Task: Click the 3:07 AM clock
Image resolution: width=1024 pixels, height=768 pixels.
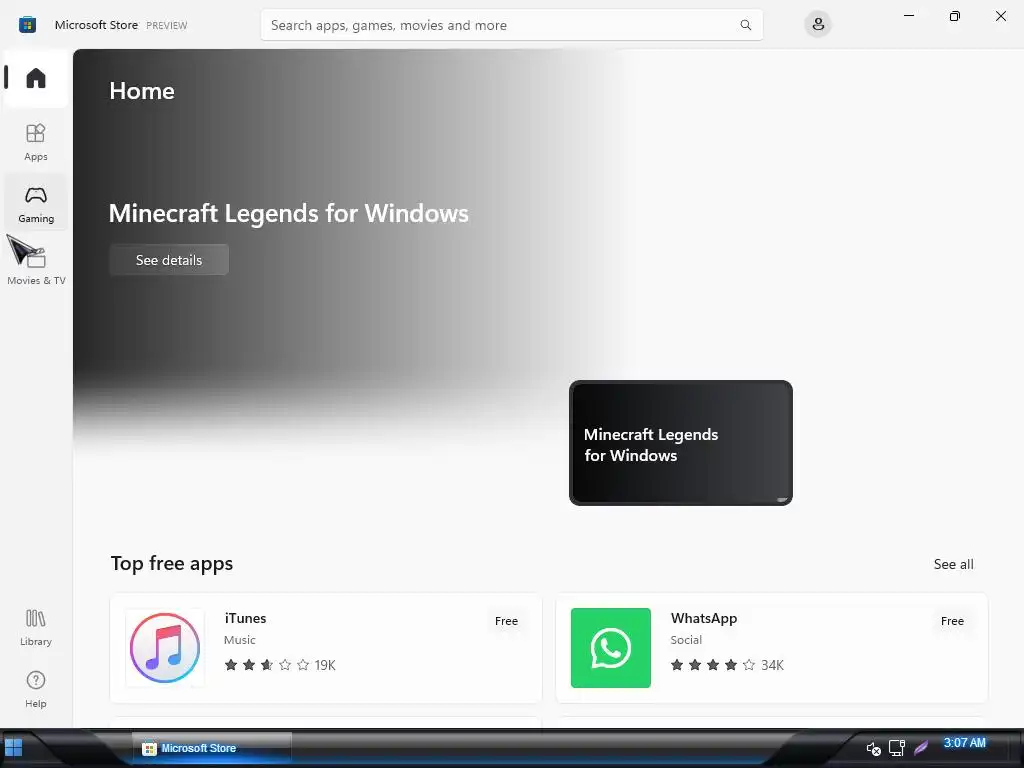Action: (965, 743)
